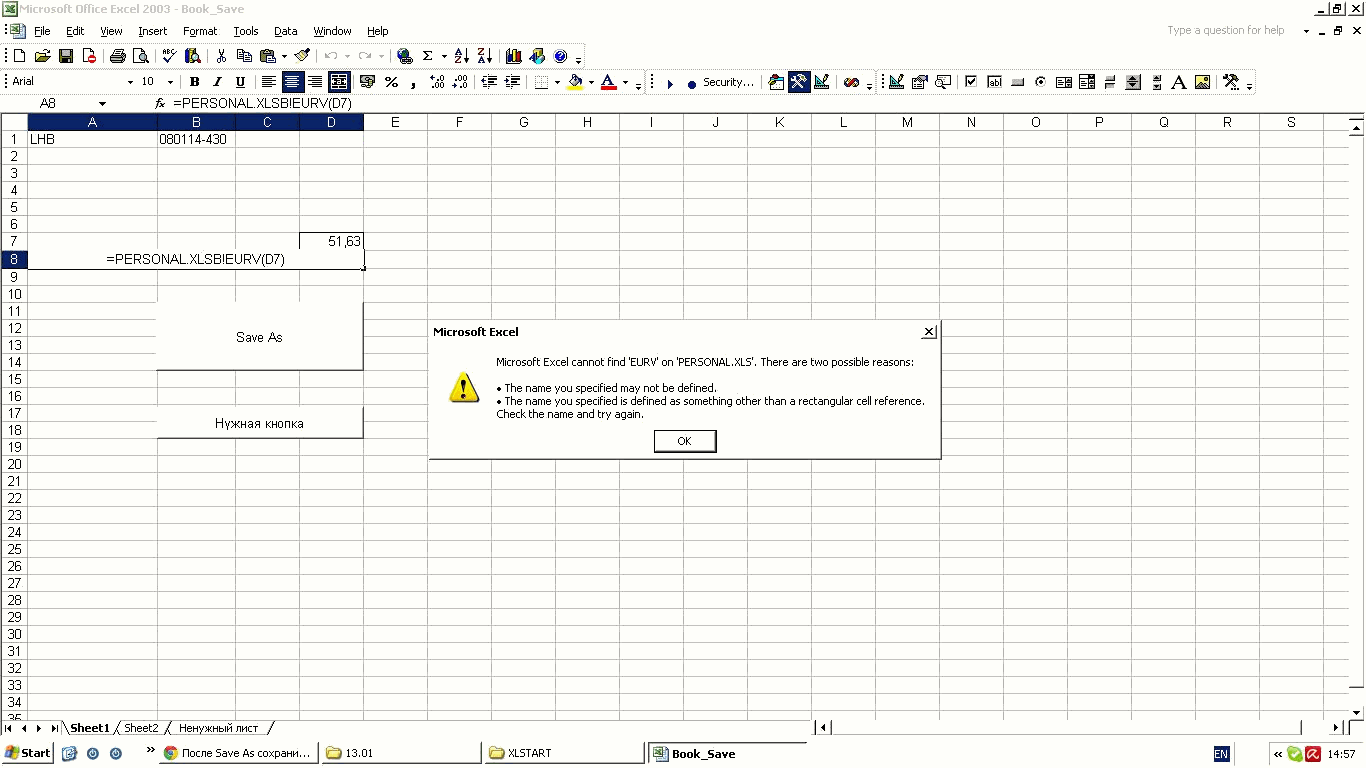
Task: Open the Name Box dropdown arrow
Action: pyautogui.click(x=102, y=104)
